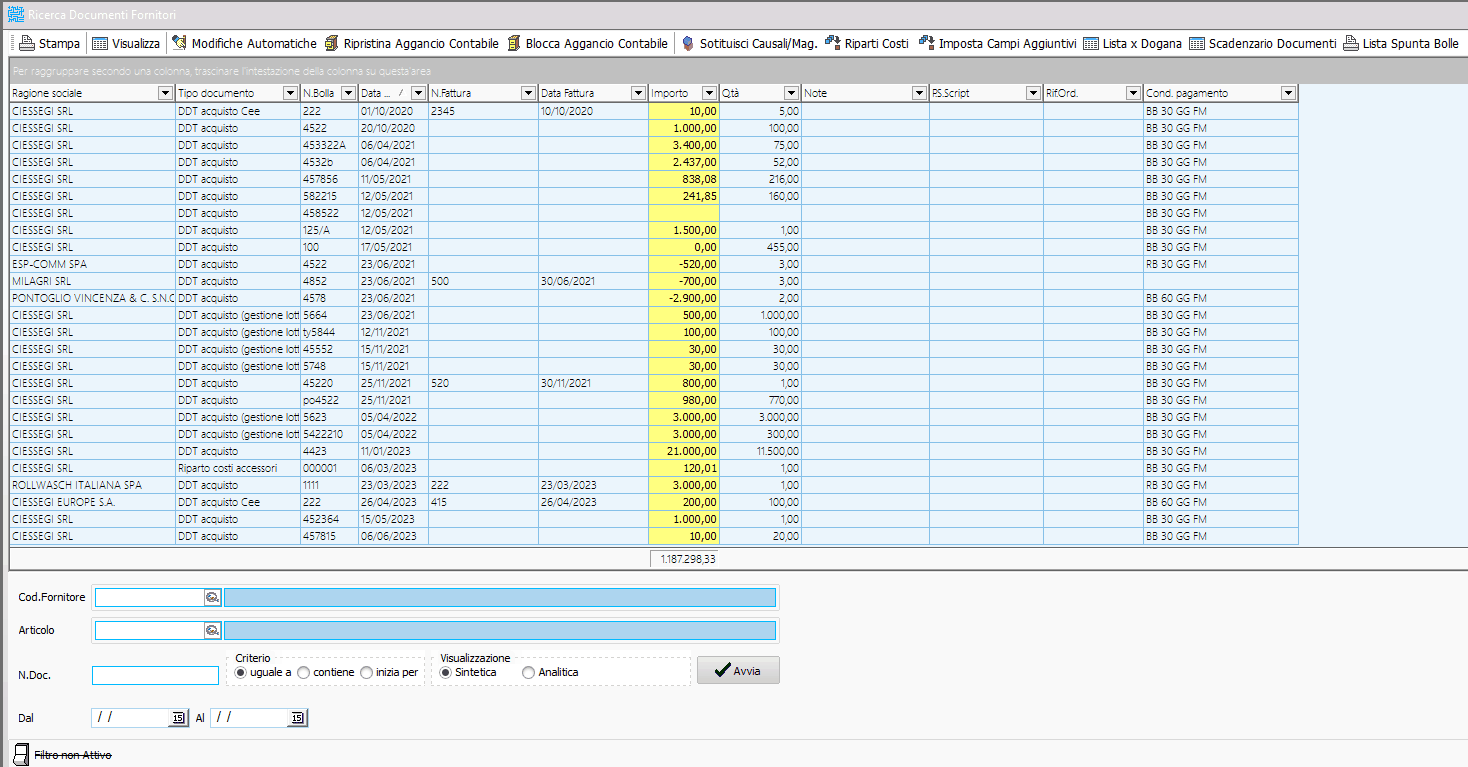Image resolution: width=1468 pixels, height=767 pixels.
Task: Click the N.Bolla cell po4522
Action: pyautogui.click(x=329, y=400)
